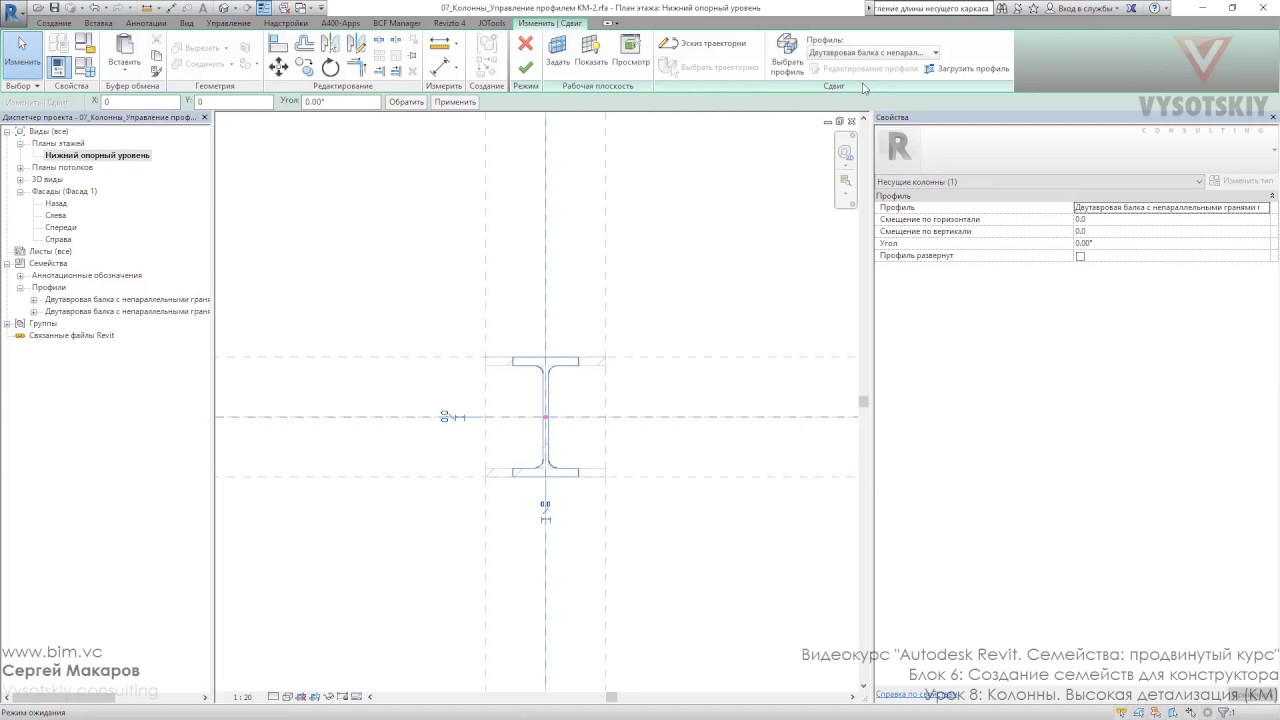The image size is (1280, 720).
Task: Click the Undo arrow in quick access toolbar
Action: coord(93,8)
